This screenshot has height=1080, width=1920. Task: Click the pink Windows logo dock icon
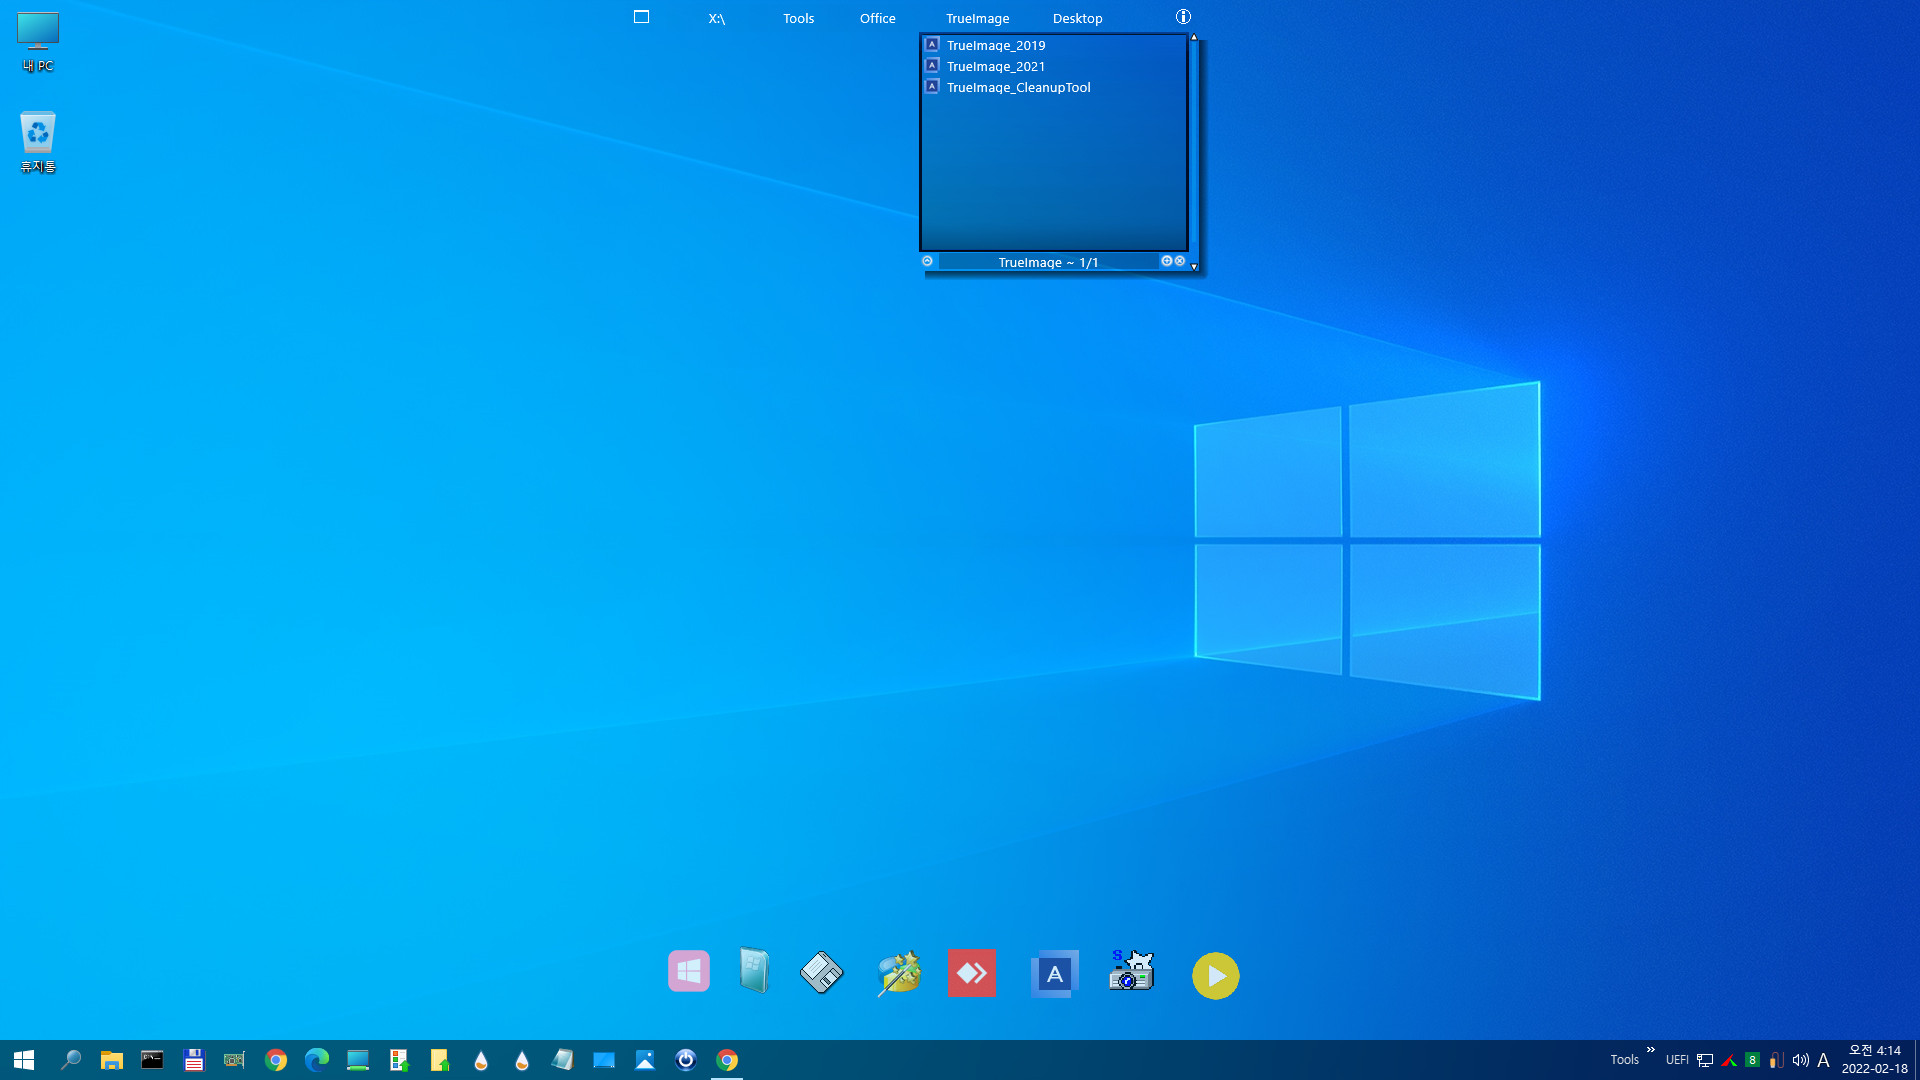click(689, 971)
